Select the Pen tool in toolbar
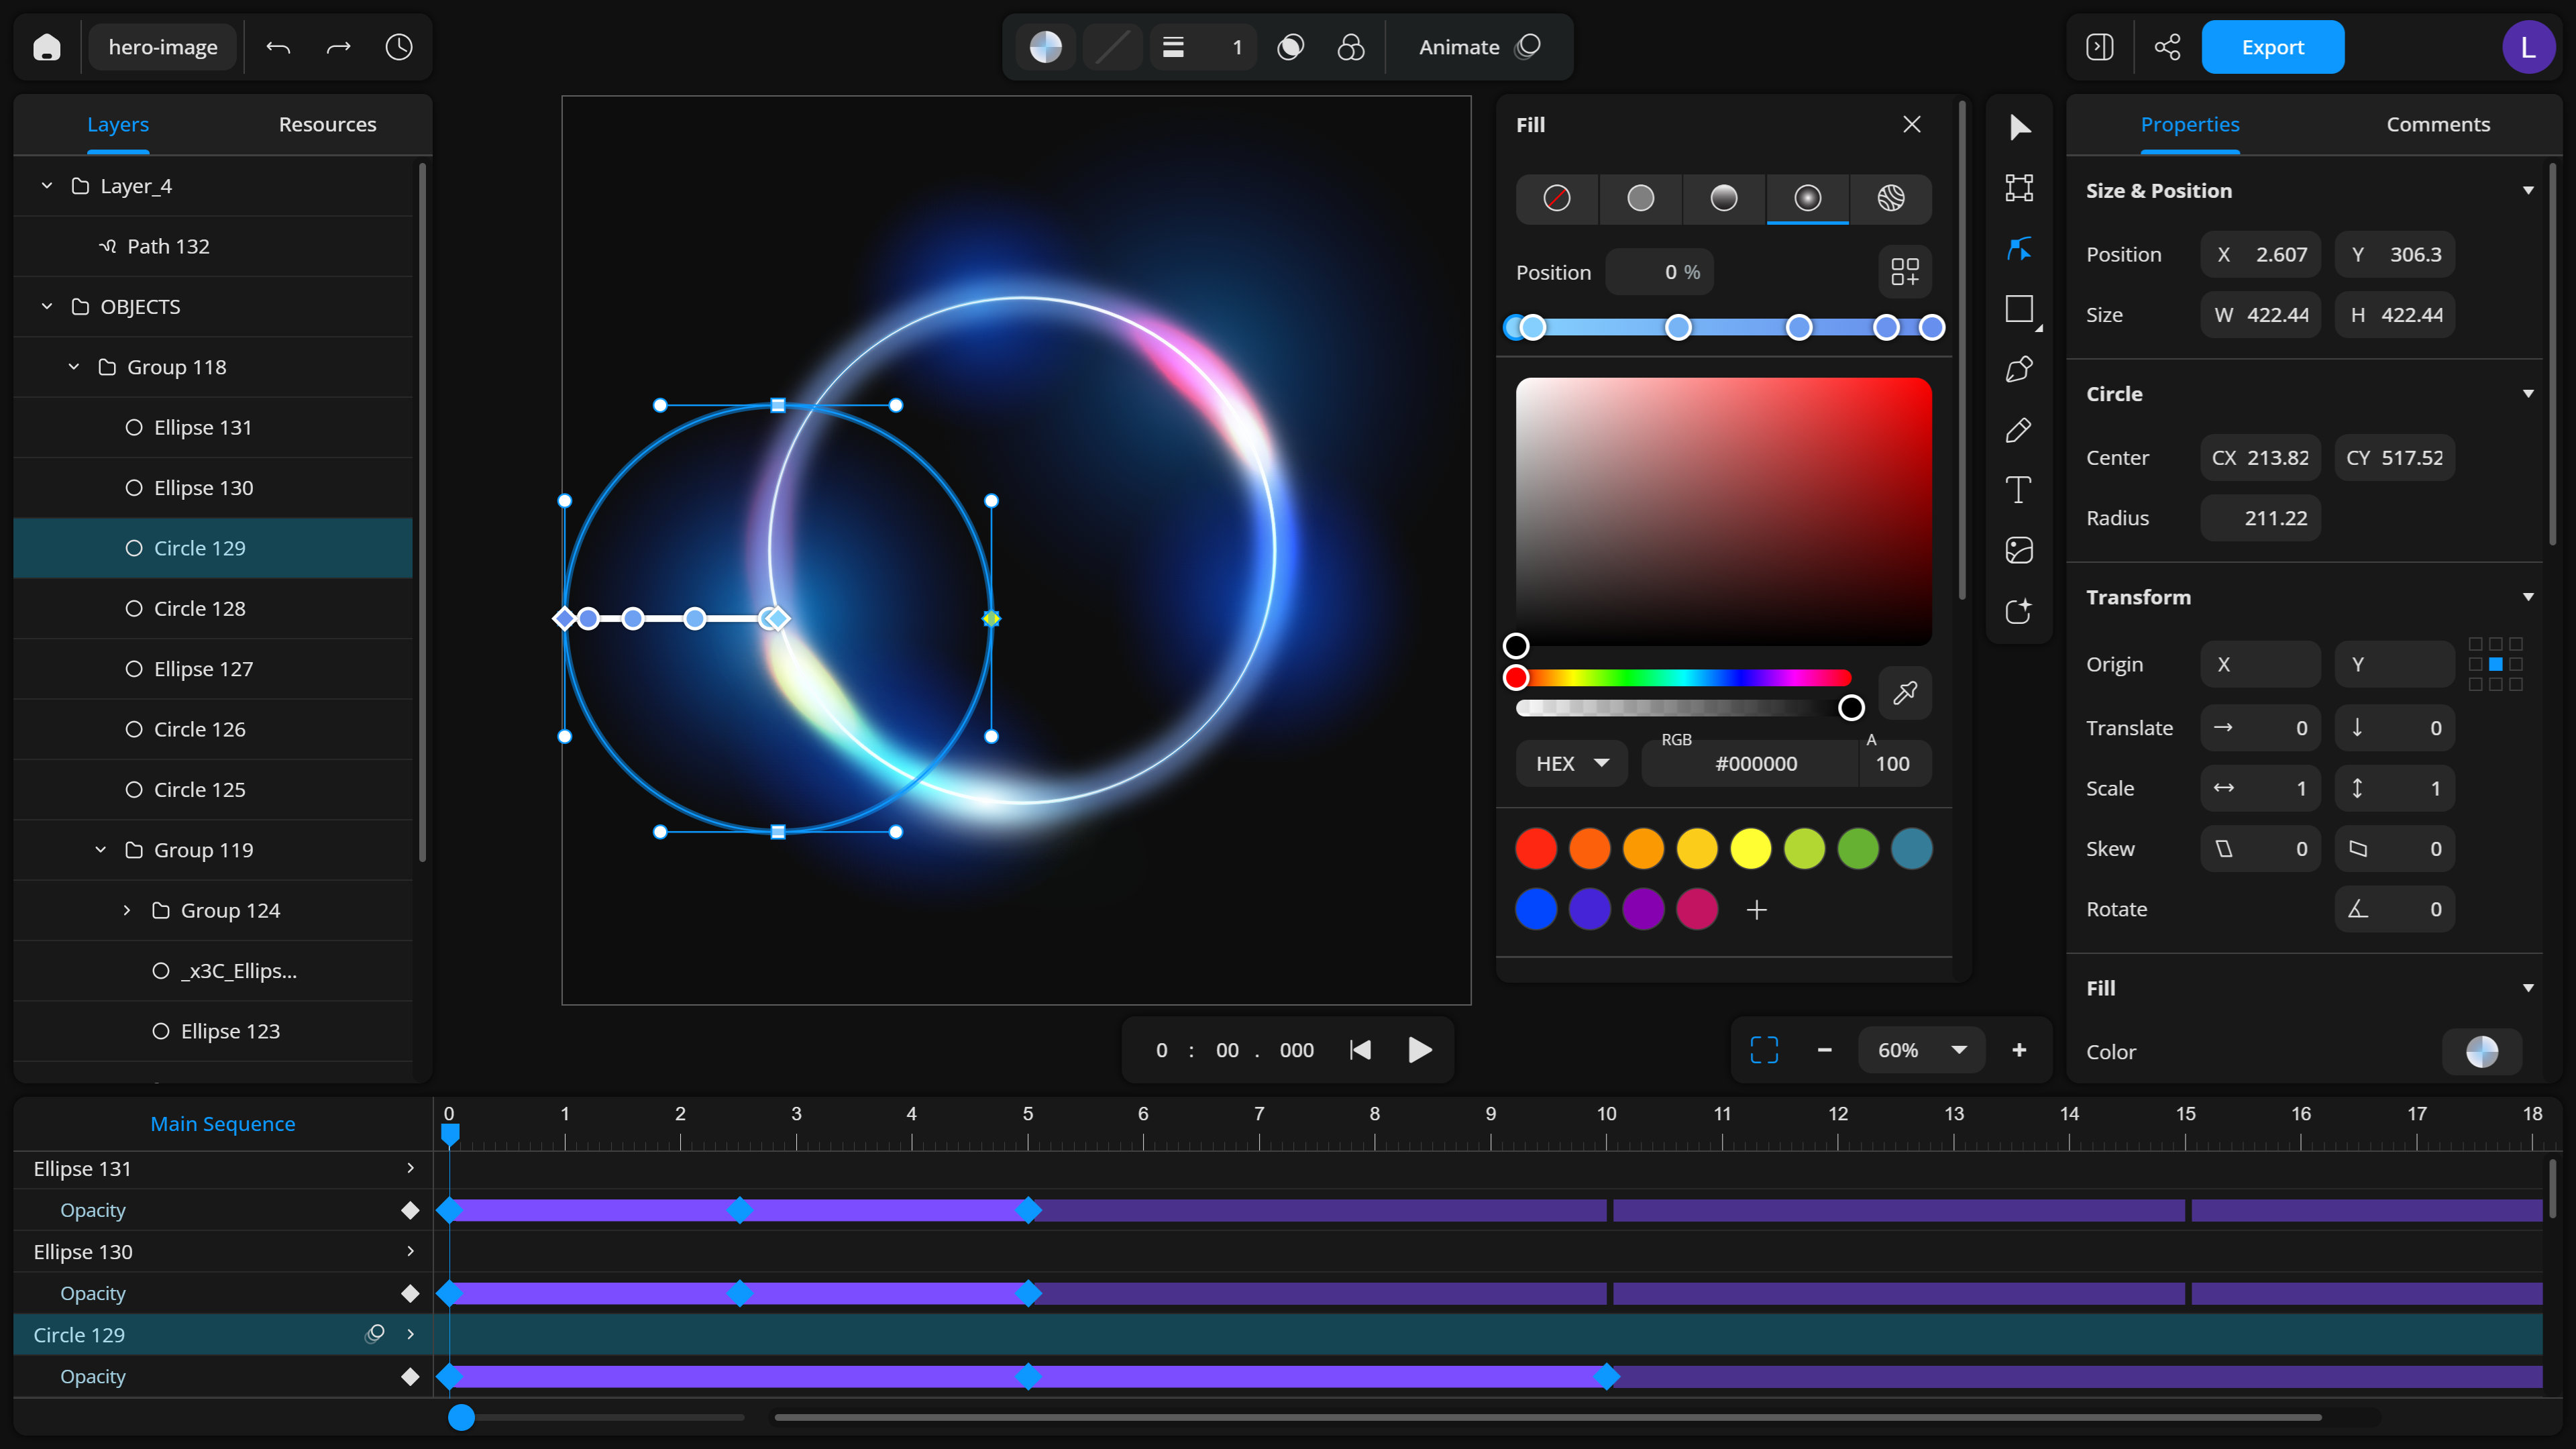 2018,370
